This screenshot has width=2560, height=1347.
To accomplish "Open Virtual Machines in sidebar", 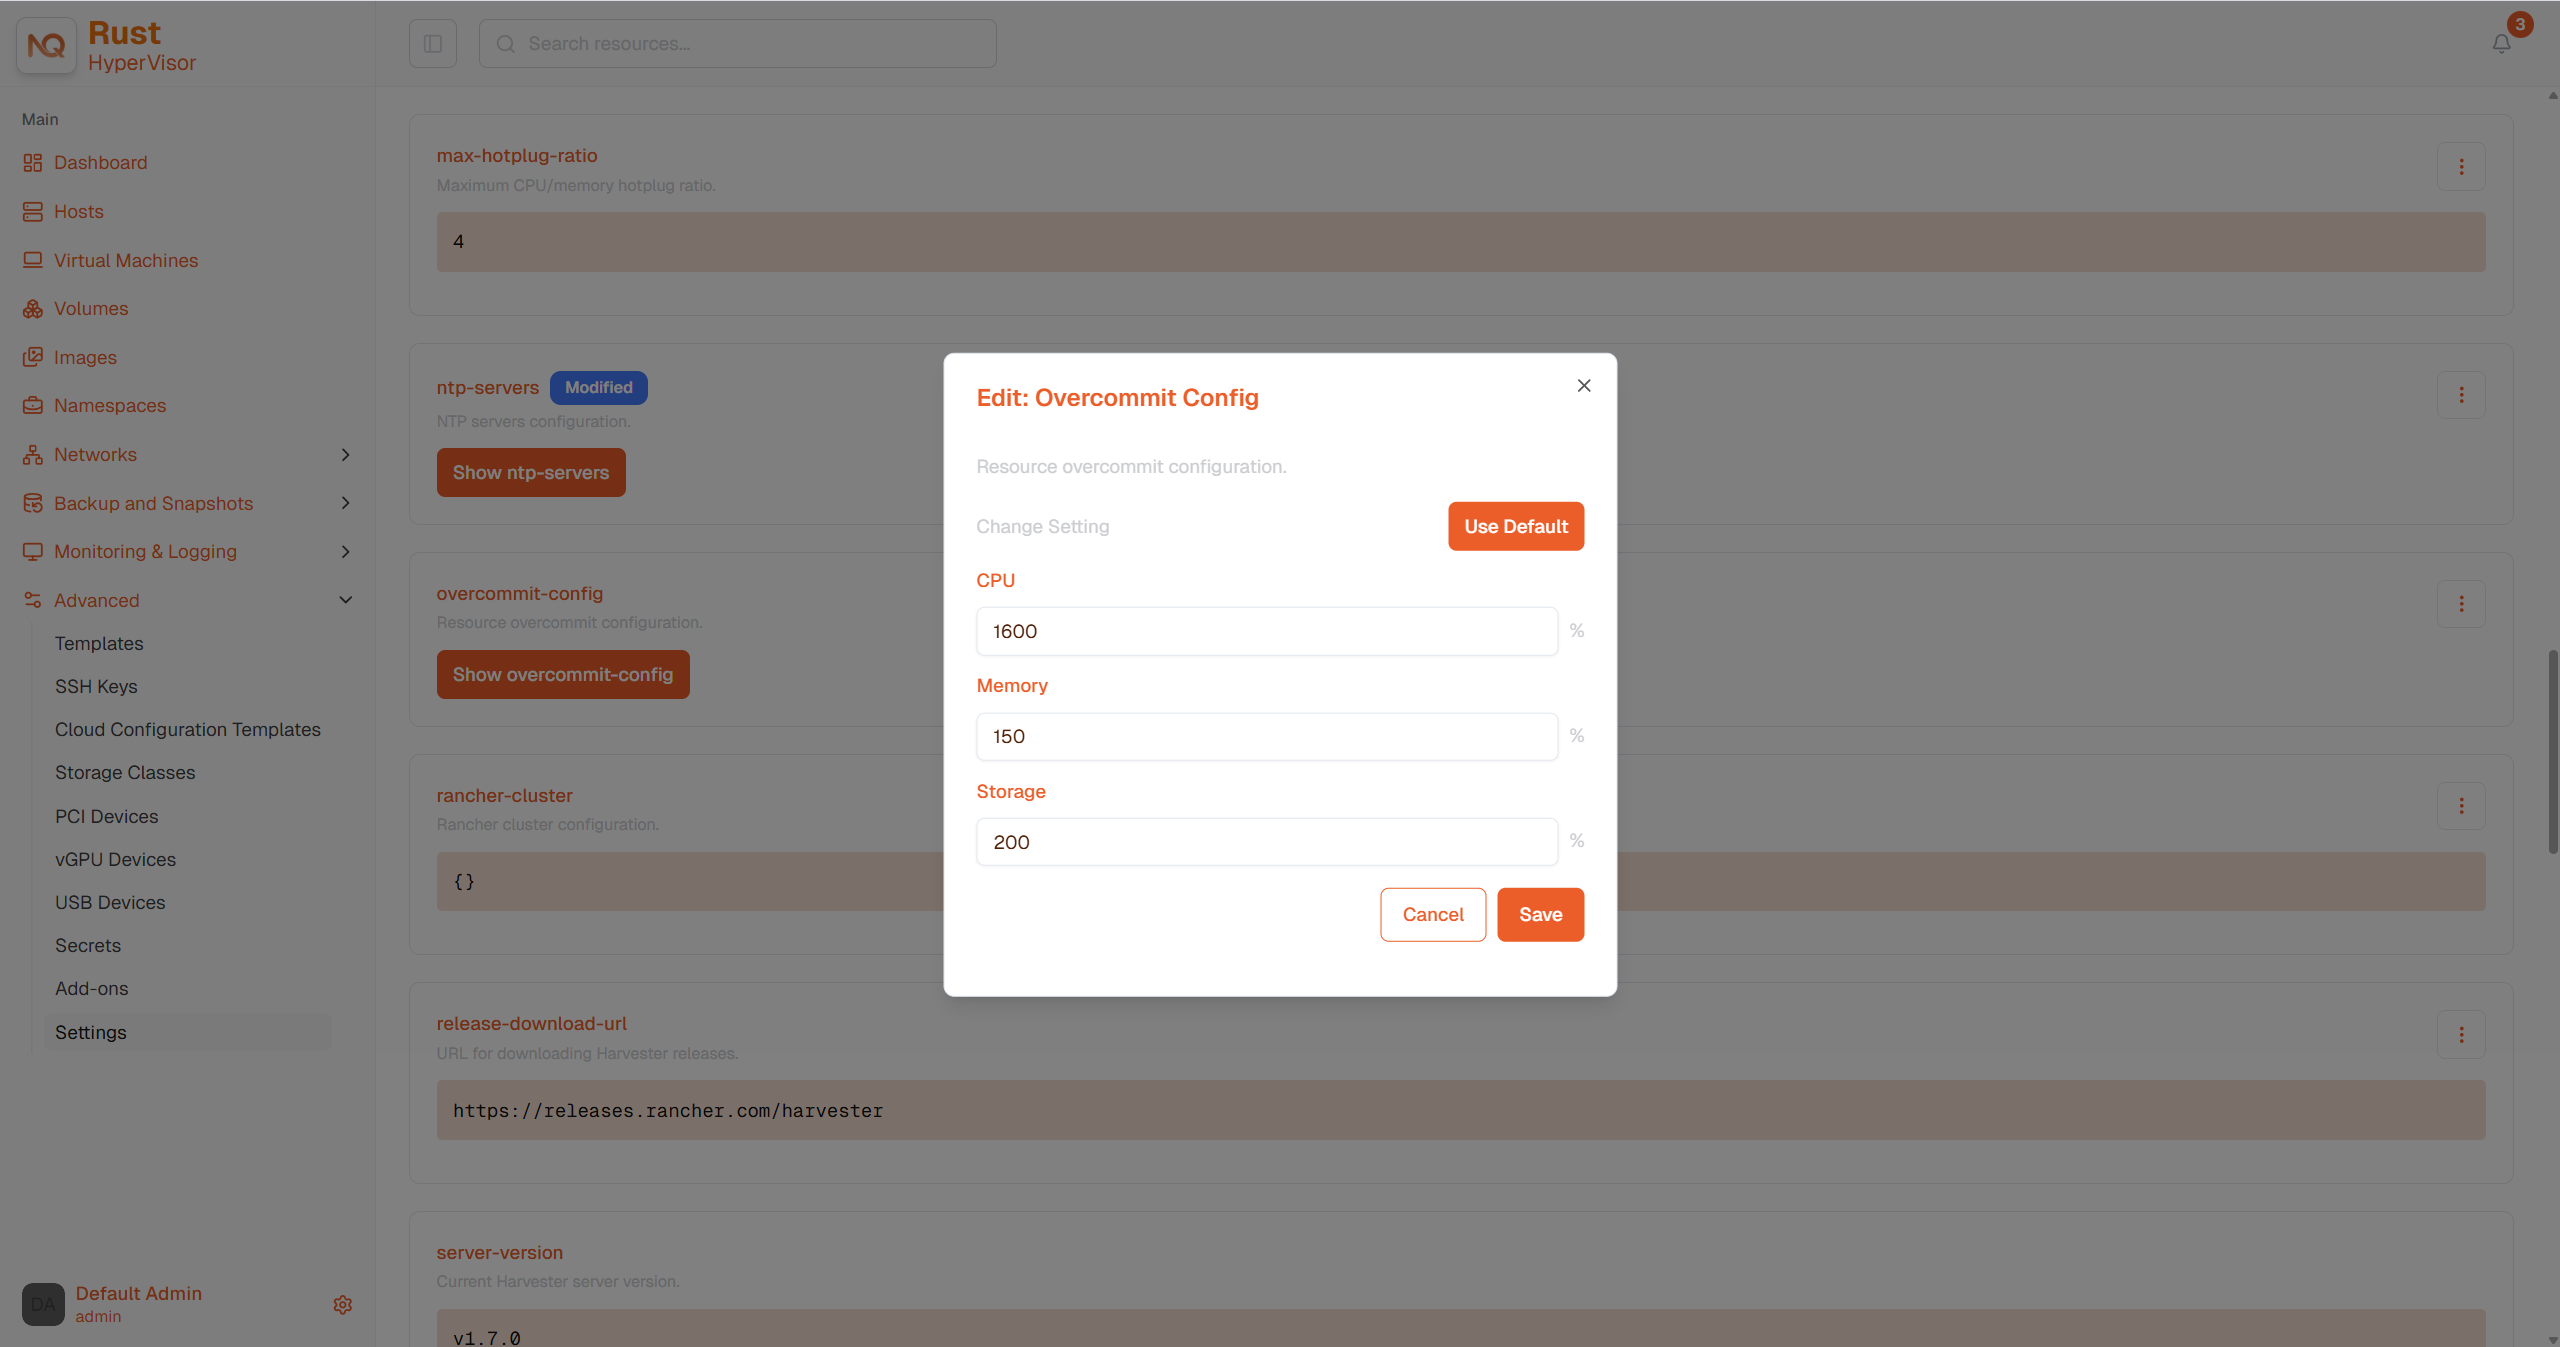I will click(126, 260).
